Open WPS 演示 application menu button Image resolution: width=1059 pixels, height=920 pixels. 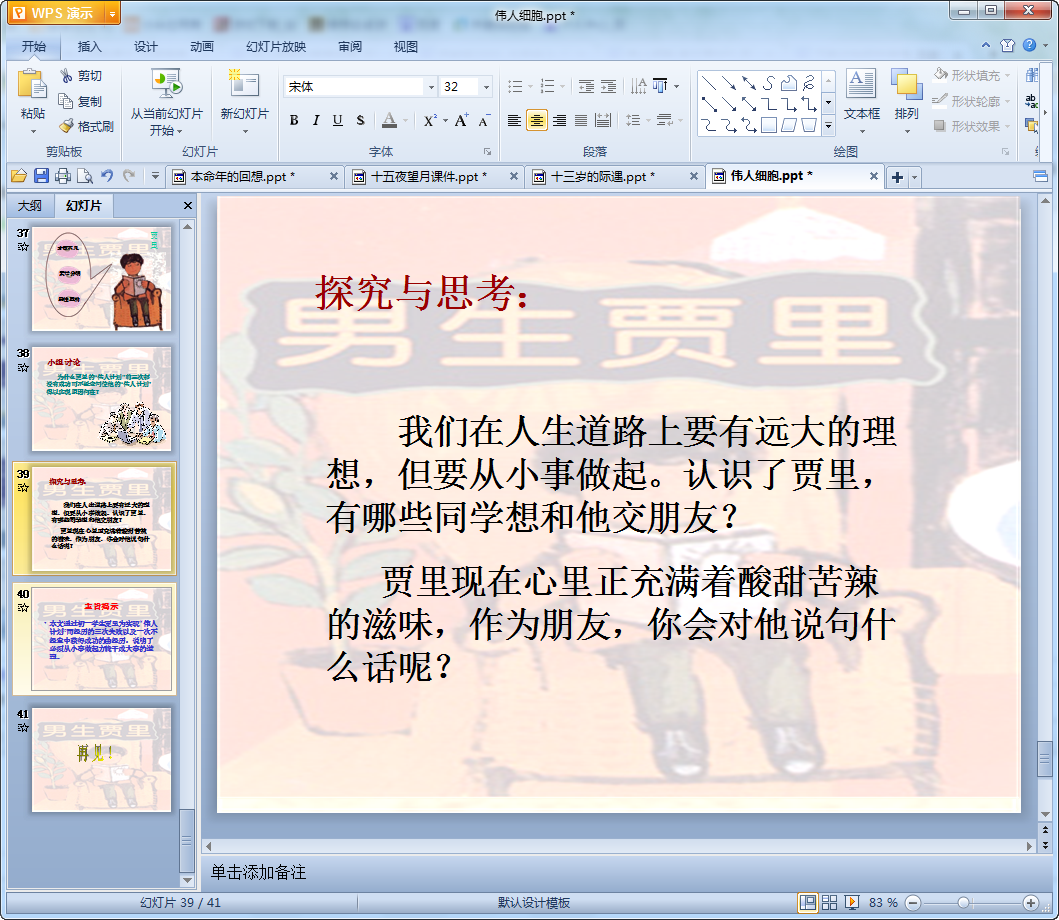click(64, 13)
